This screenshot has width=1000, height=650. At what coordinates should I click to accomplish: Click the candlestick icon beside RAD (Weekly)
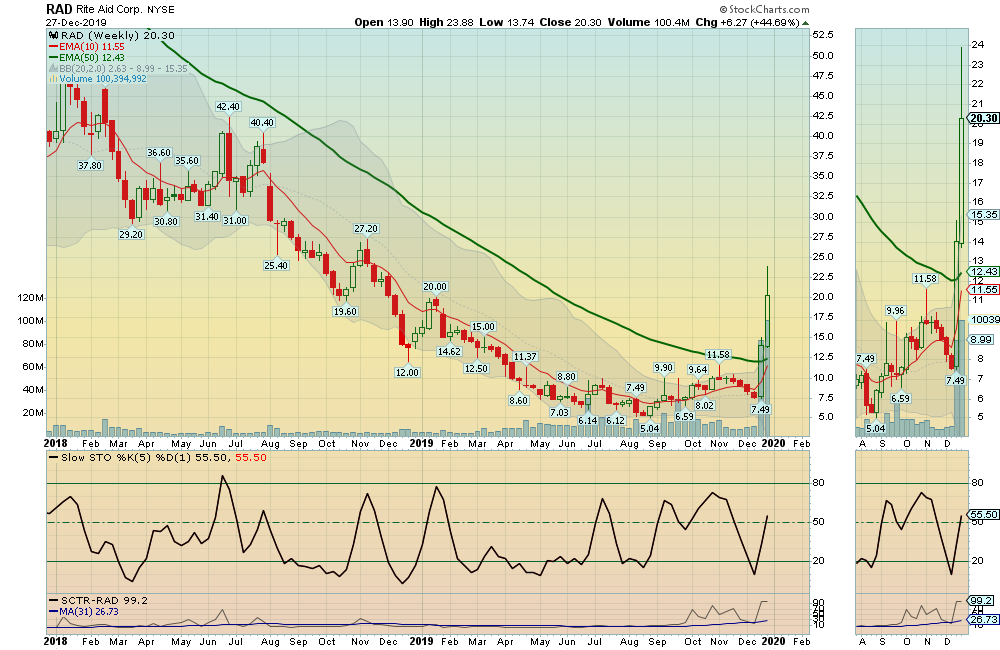[54, 36]
